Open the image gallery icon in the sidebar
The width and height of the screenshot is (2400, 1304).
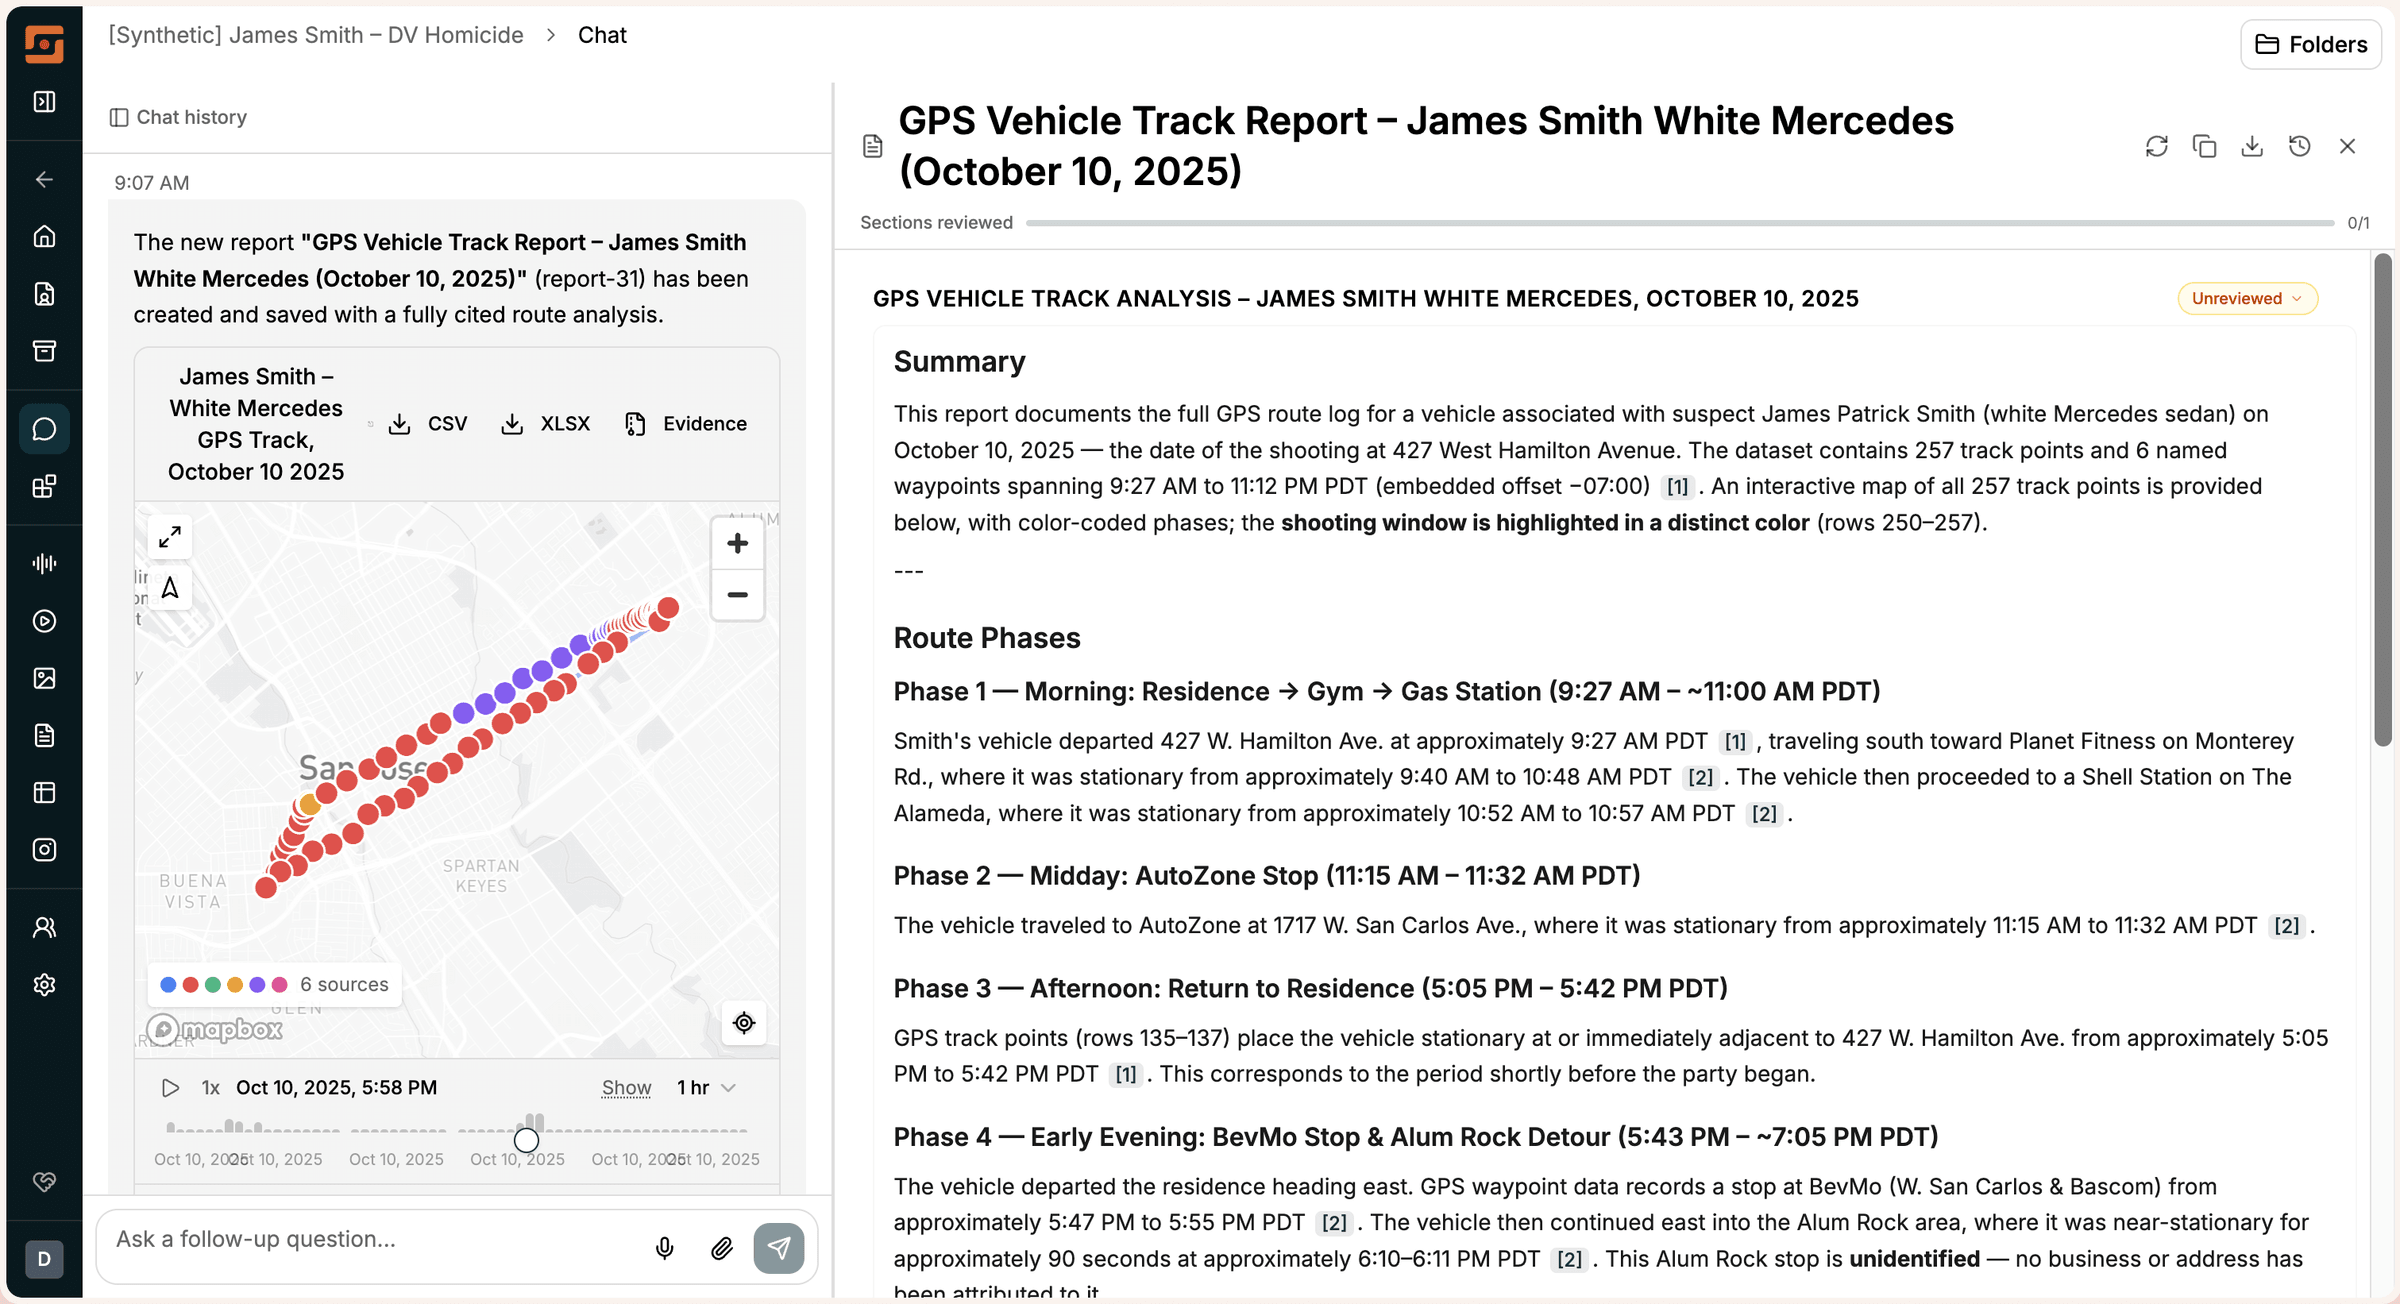44,678
